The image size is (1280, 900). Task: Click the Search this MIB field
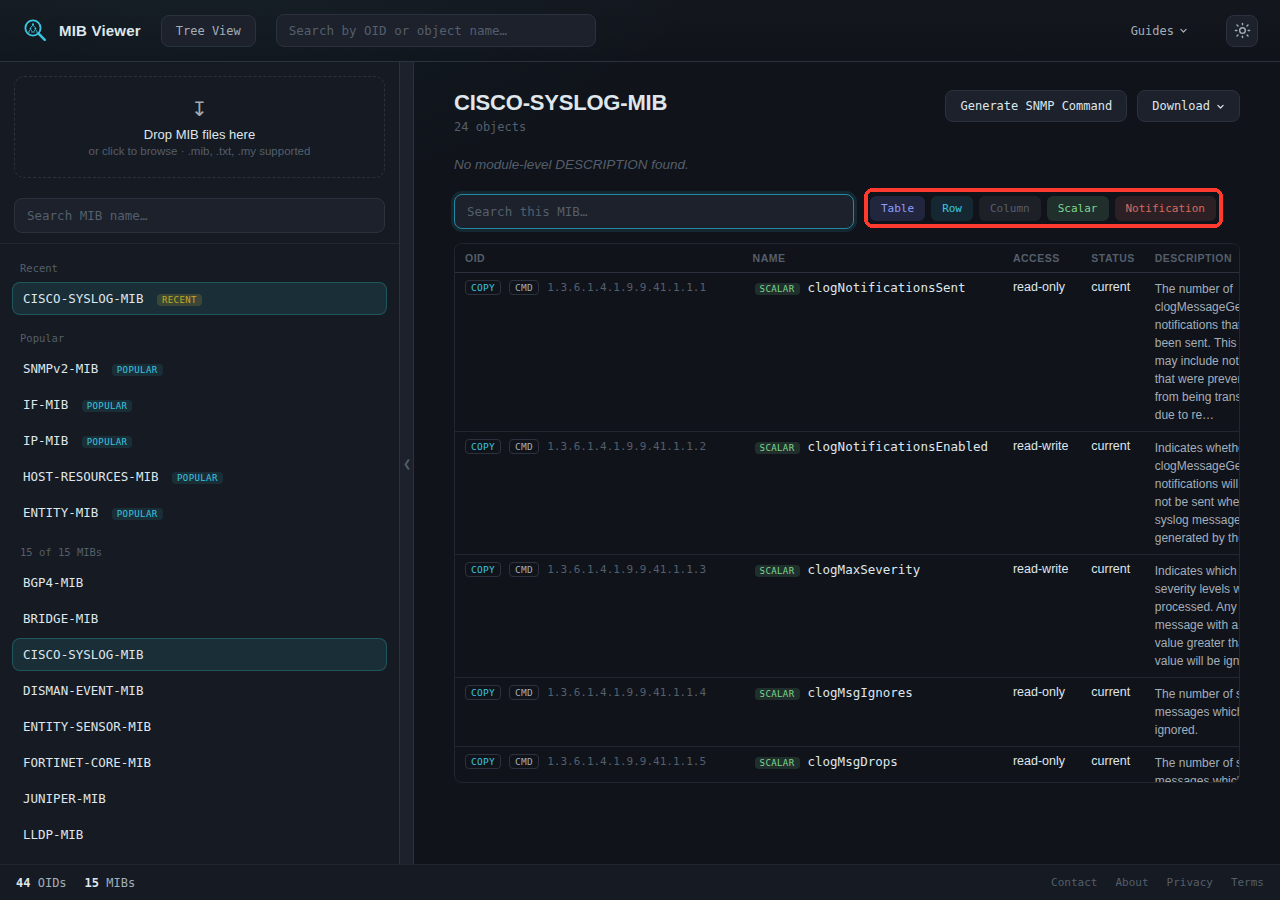pos(654,212)
